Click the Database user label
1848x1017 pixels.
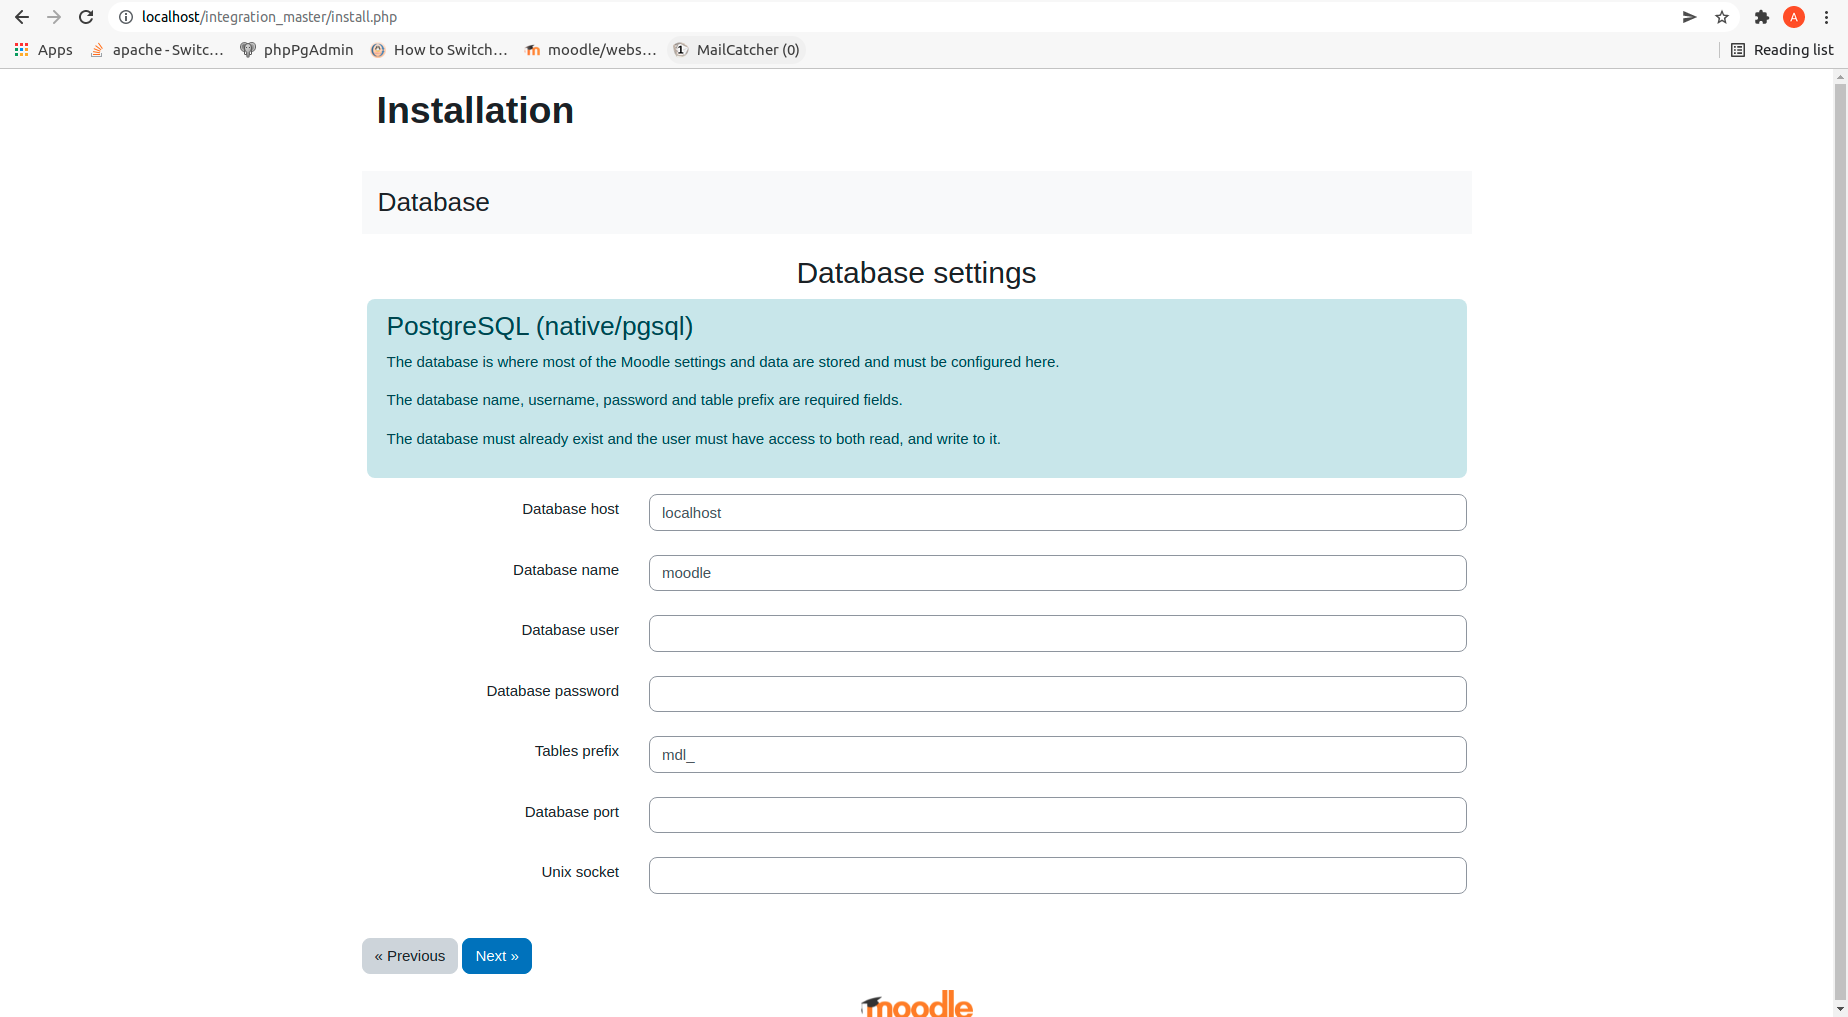click(x=570, y=630)
